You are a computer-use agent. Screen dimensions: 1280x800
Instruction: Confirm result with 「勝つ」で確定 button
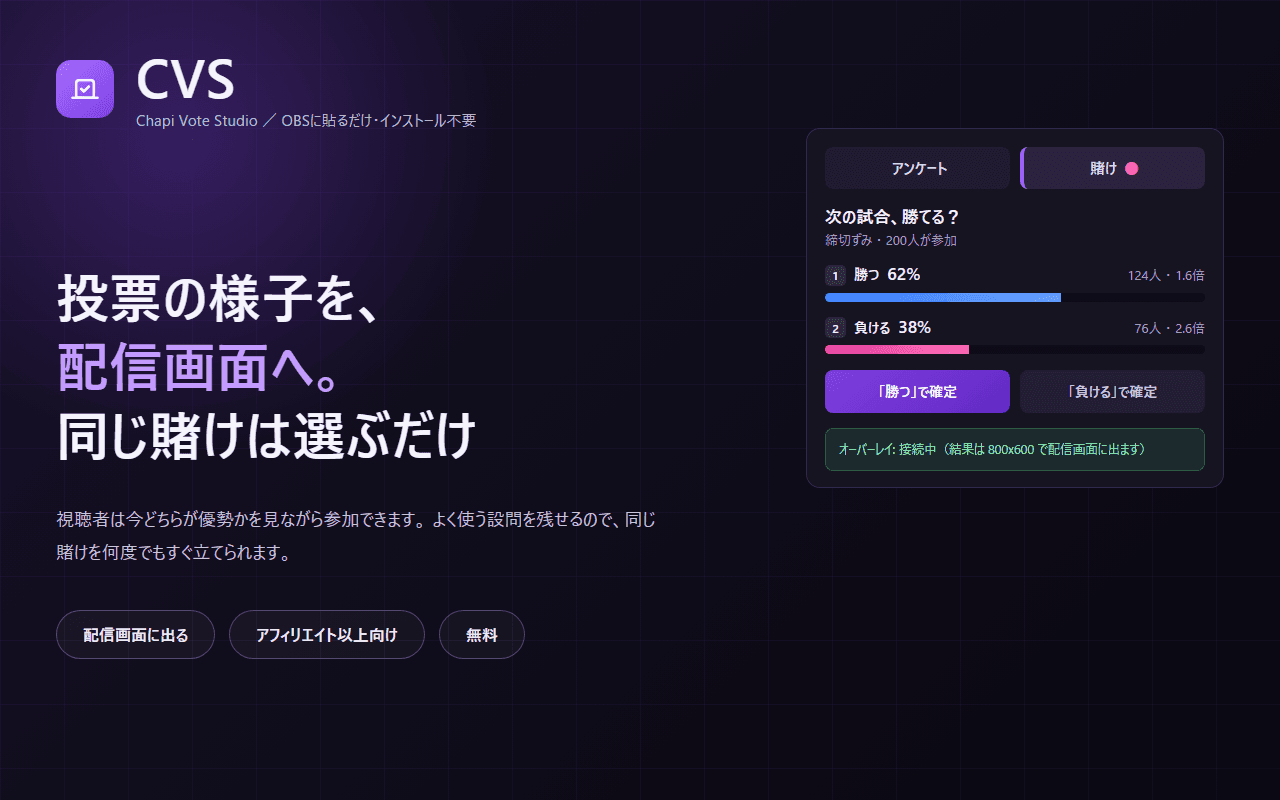[917, 391]
